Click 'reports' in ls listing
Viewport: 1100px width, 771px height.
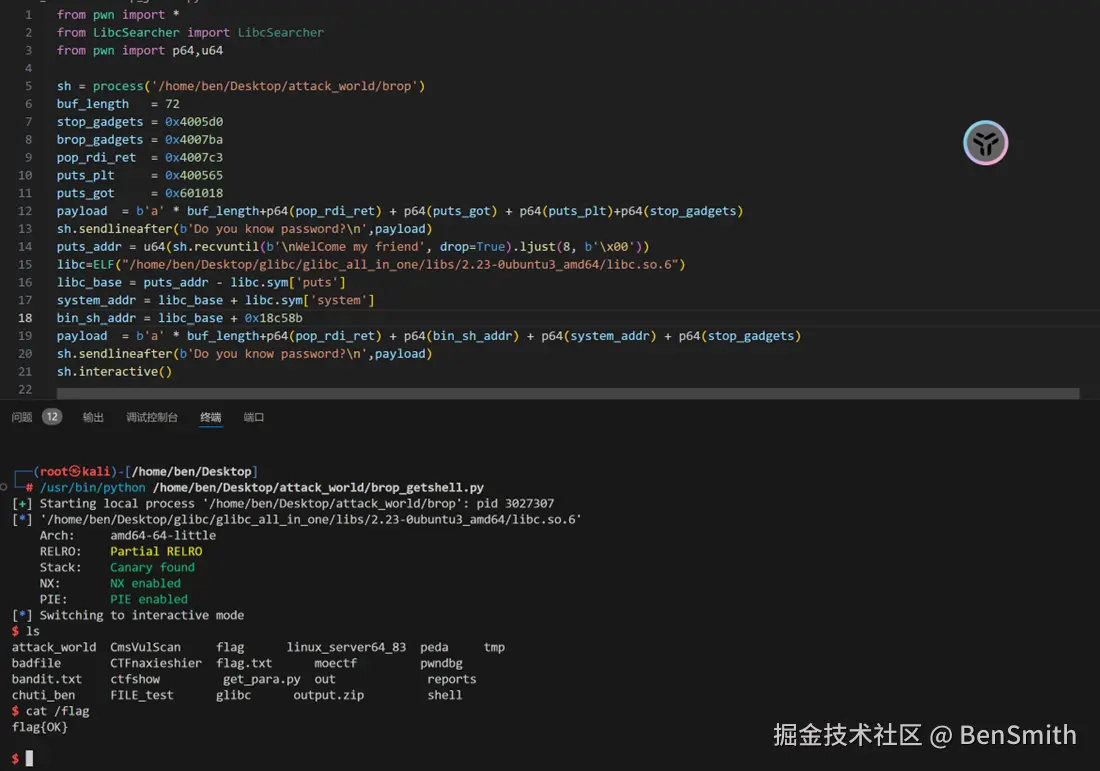tap(452, 679)
